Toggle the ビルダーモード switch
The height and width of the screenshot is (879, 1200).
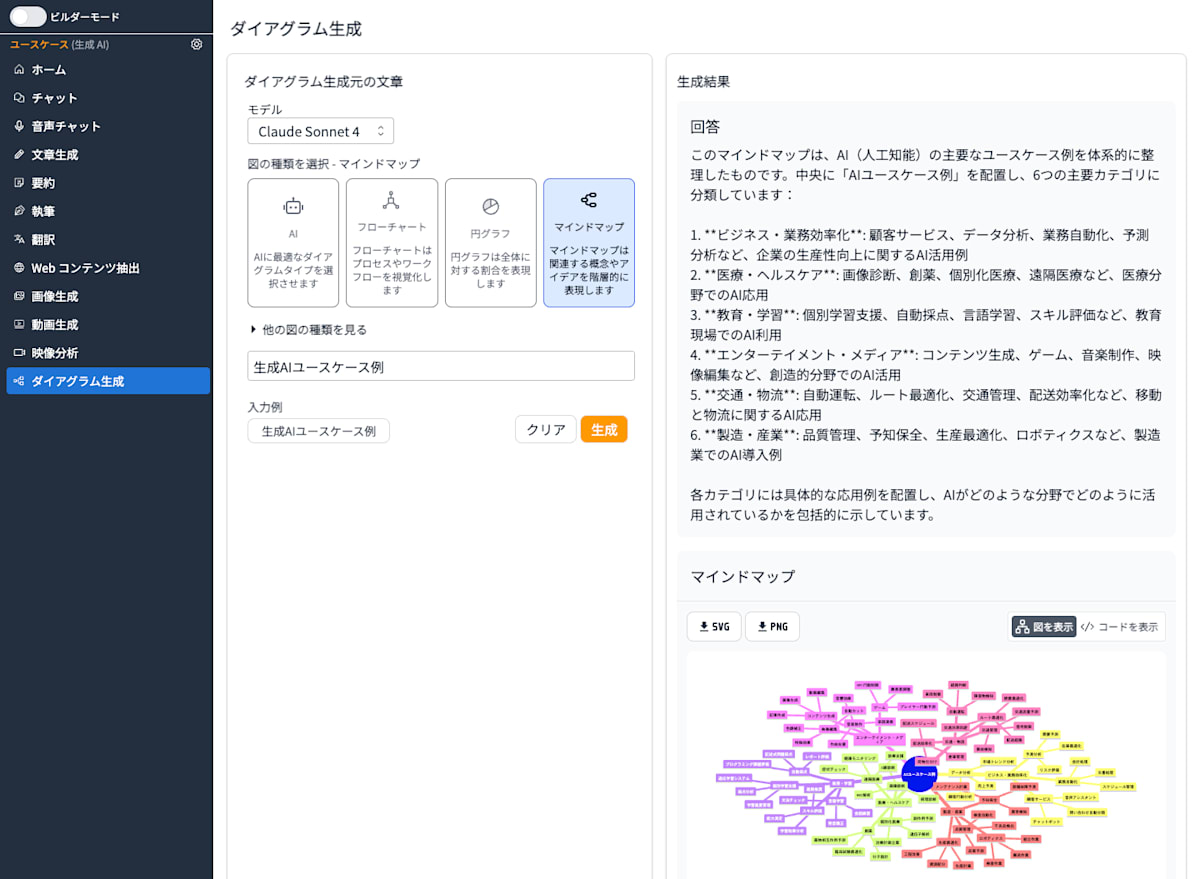[x=28, y=16]
